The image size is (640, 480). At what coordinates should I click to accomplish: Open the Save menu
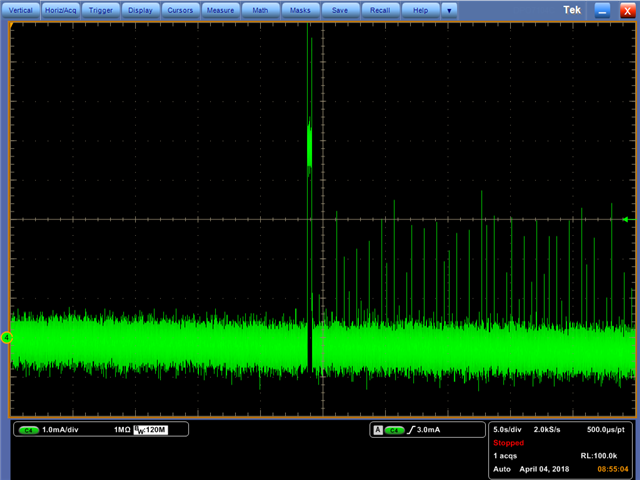(x=340, y=10)
